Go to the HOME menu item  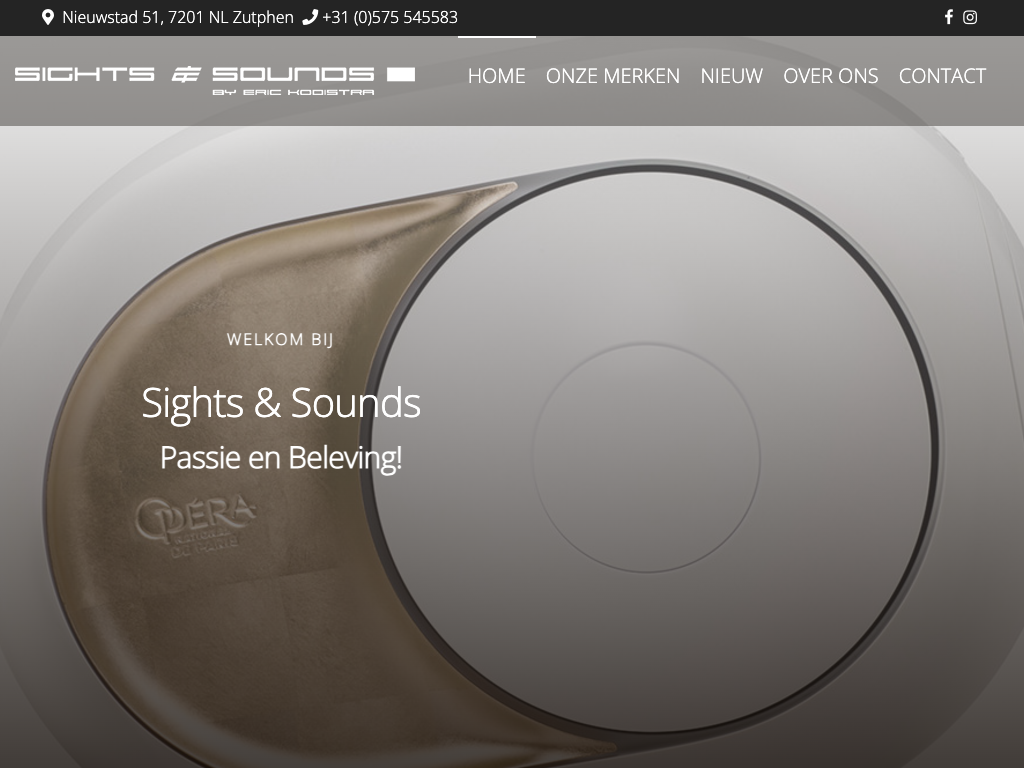(496, 76)
